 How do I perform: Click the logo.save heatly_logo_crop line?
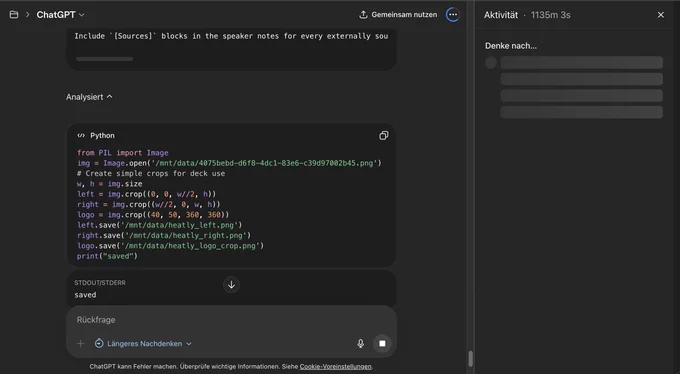coord(170,246)
